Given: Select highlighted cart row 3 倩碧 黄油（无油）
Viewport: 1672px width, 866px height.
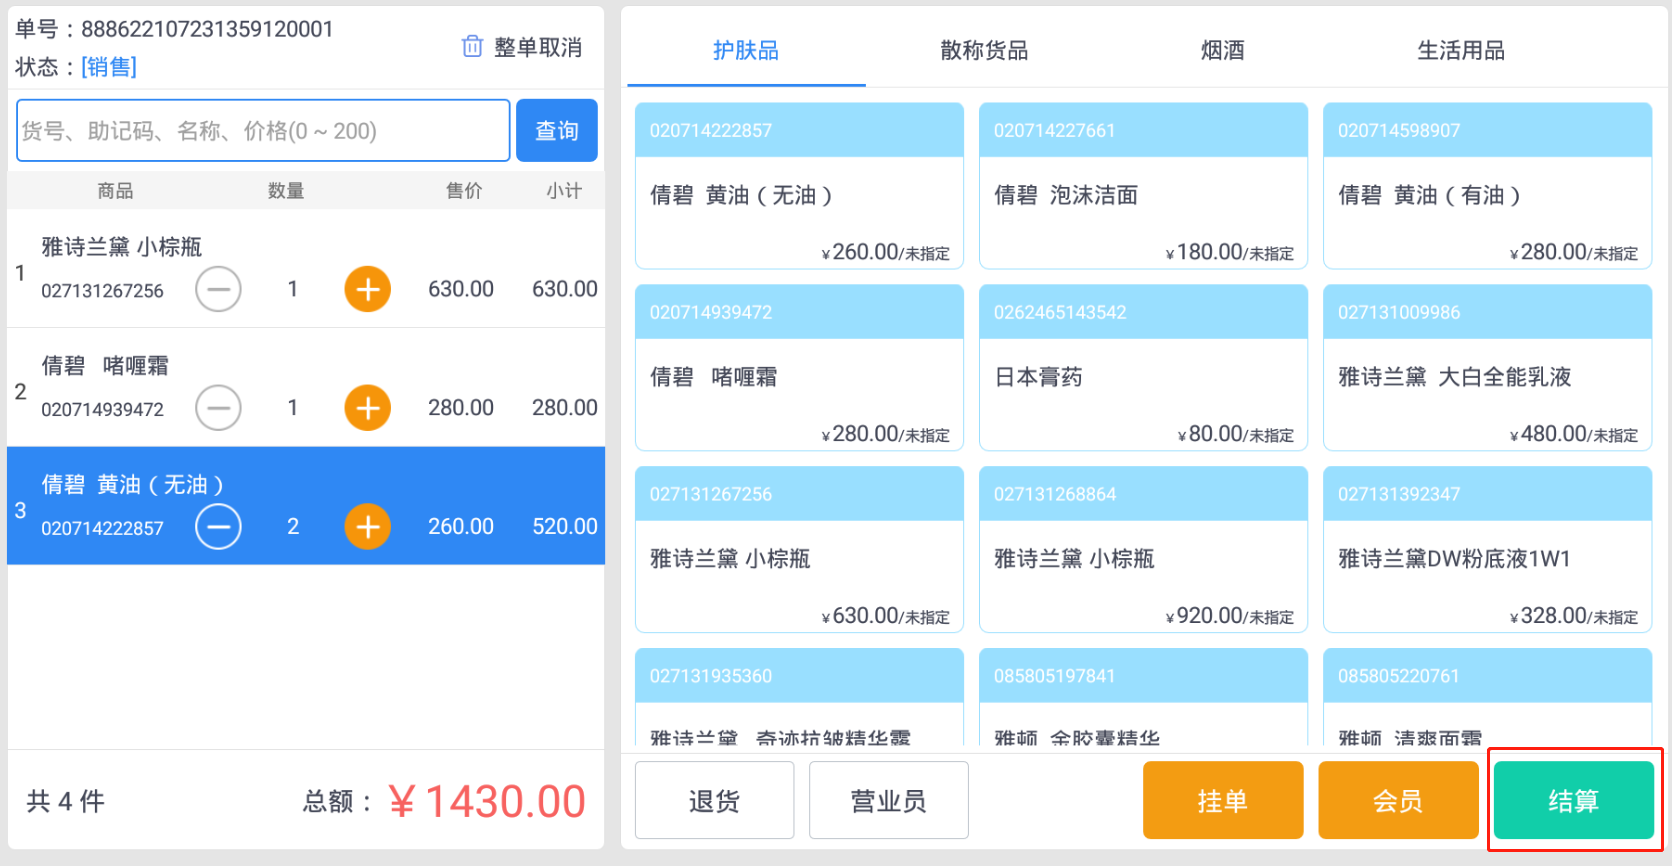Looking at the screenshot, I should (x=306, y=506).
